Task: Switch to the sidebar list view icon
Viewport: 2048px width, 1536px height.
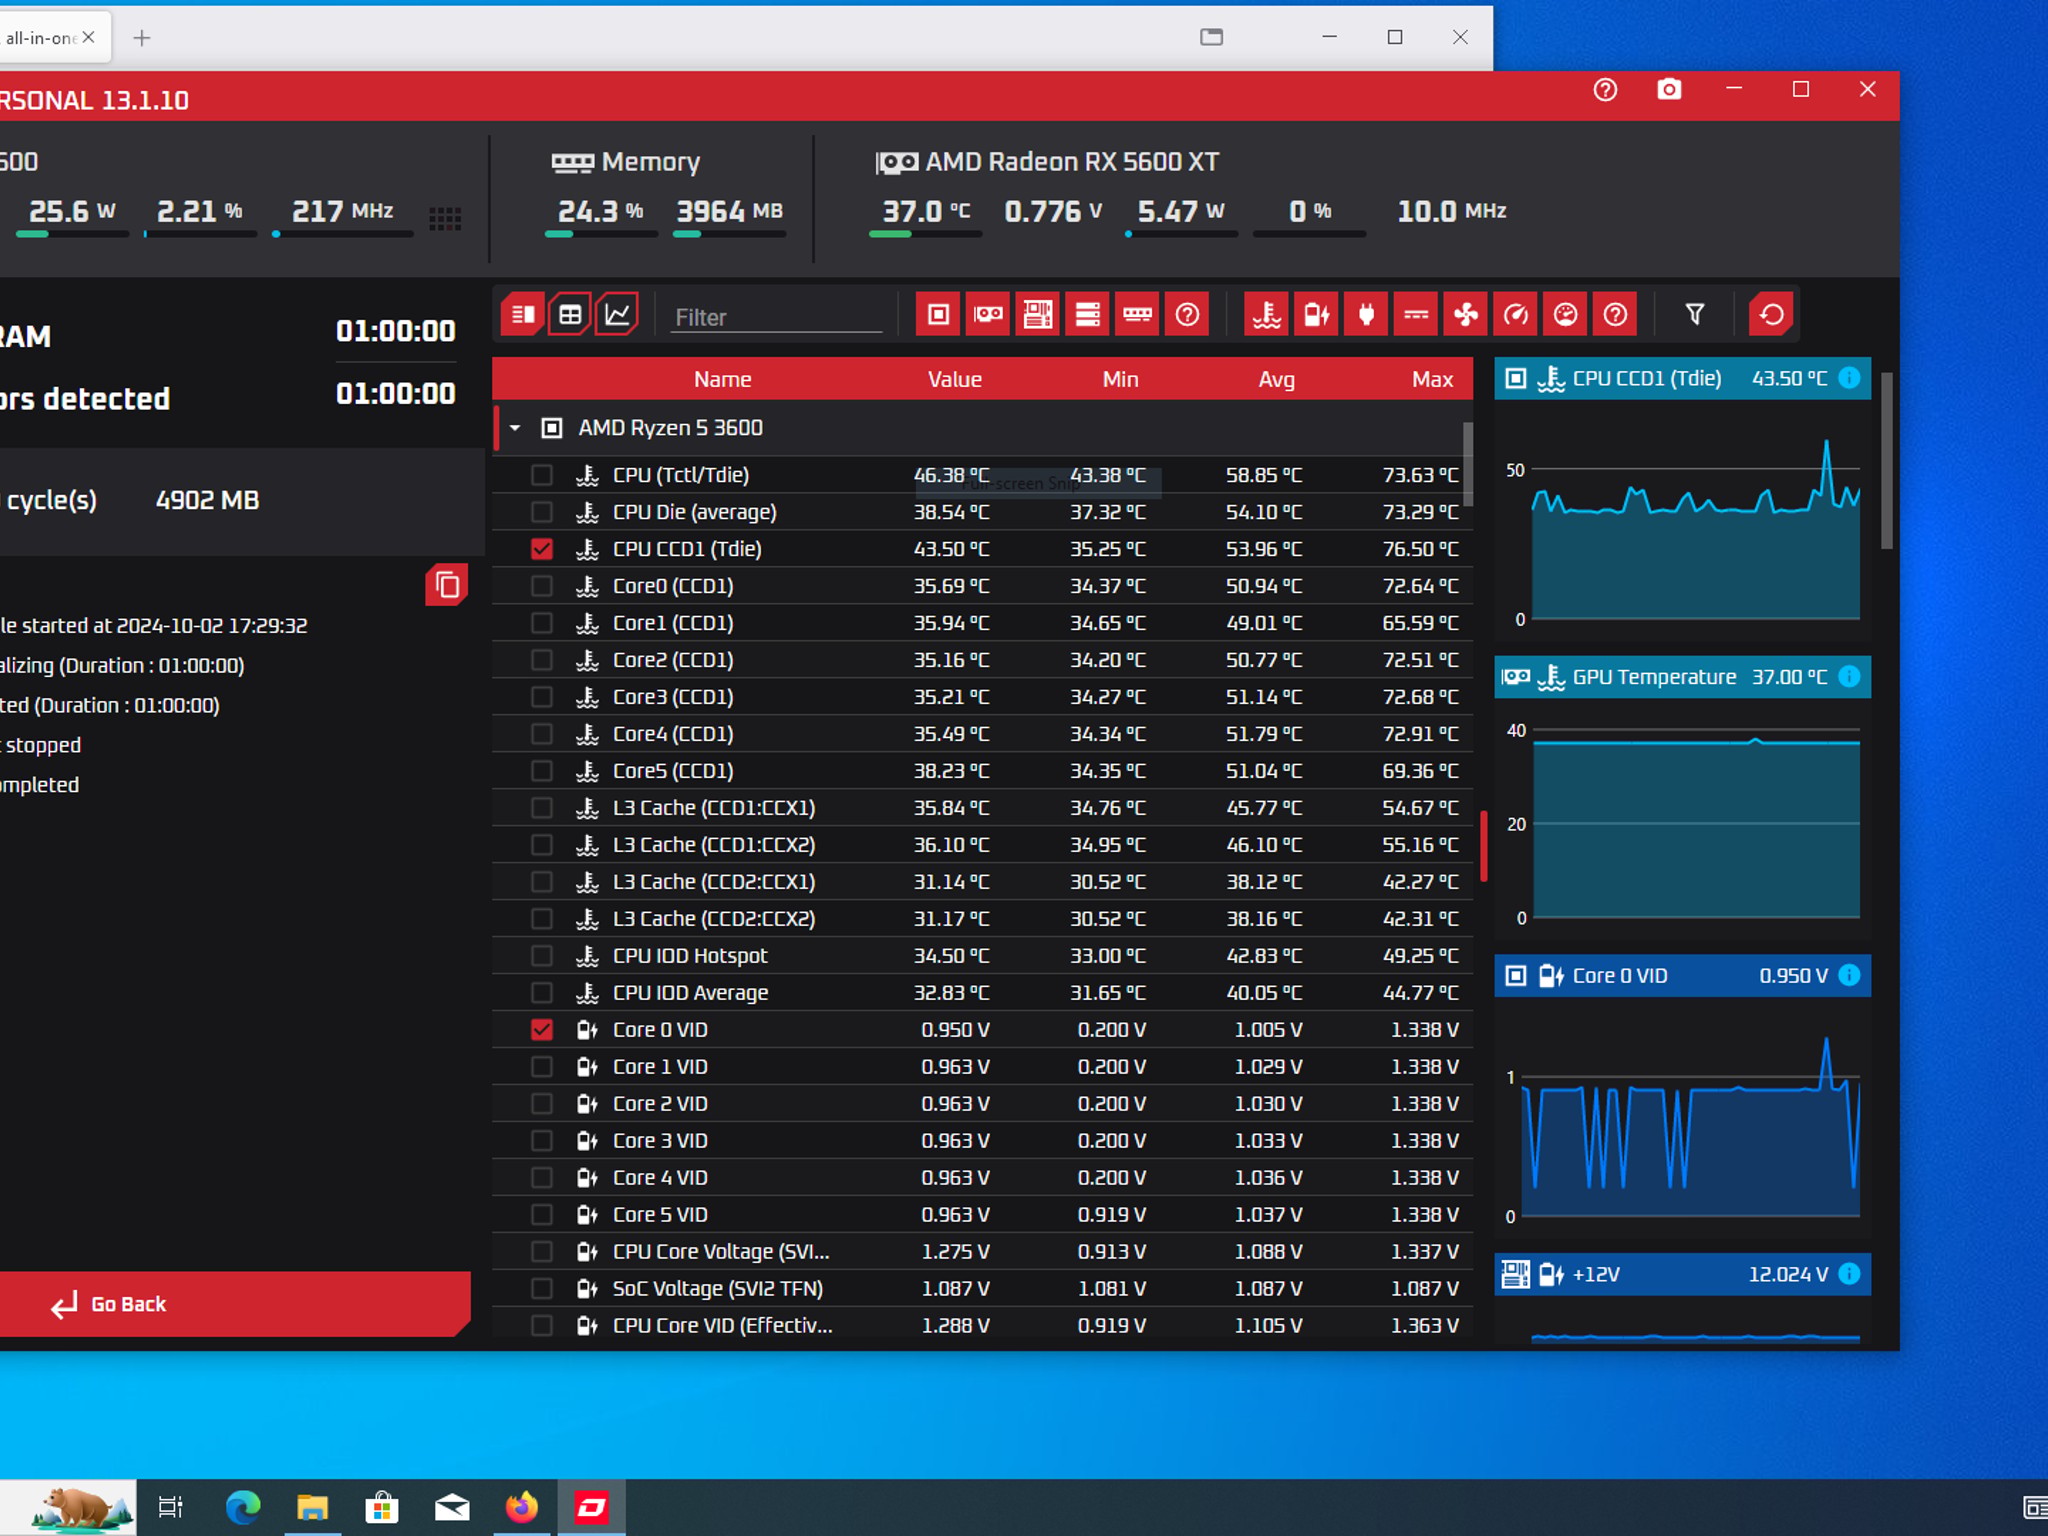Action: pos(522,315)
